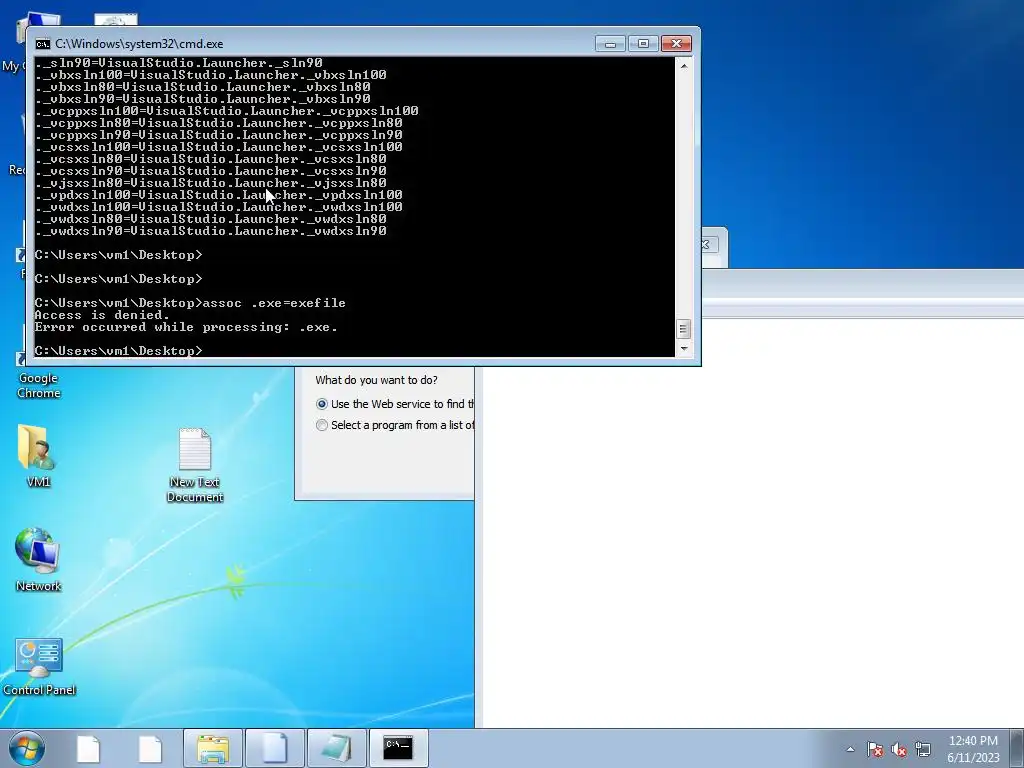Click the cmd.exe window title text
This screenshot has height=768, width=1024.
tap(139, 44)
